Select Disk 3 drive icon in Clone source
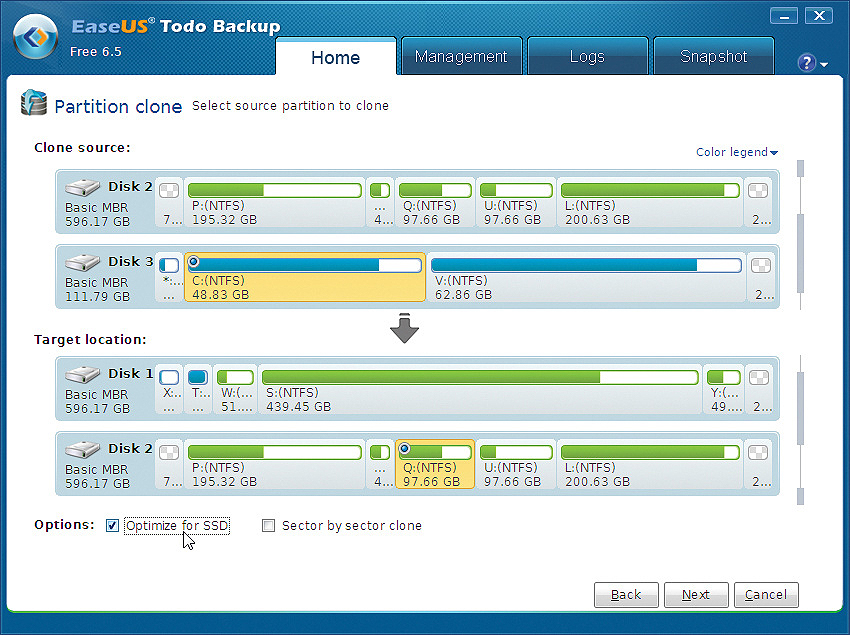 point(82,262)
